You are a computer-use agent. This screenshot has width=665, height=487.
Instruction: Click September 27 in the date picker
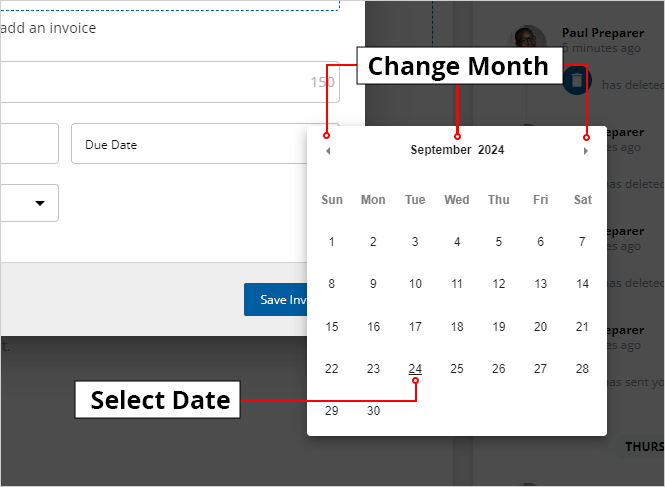click(540, 369)
